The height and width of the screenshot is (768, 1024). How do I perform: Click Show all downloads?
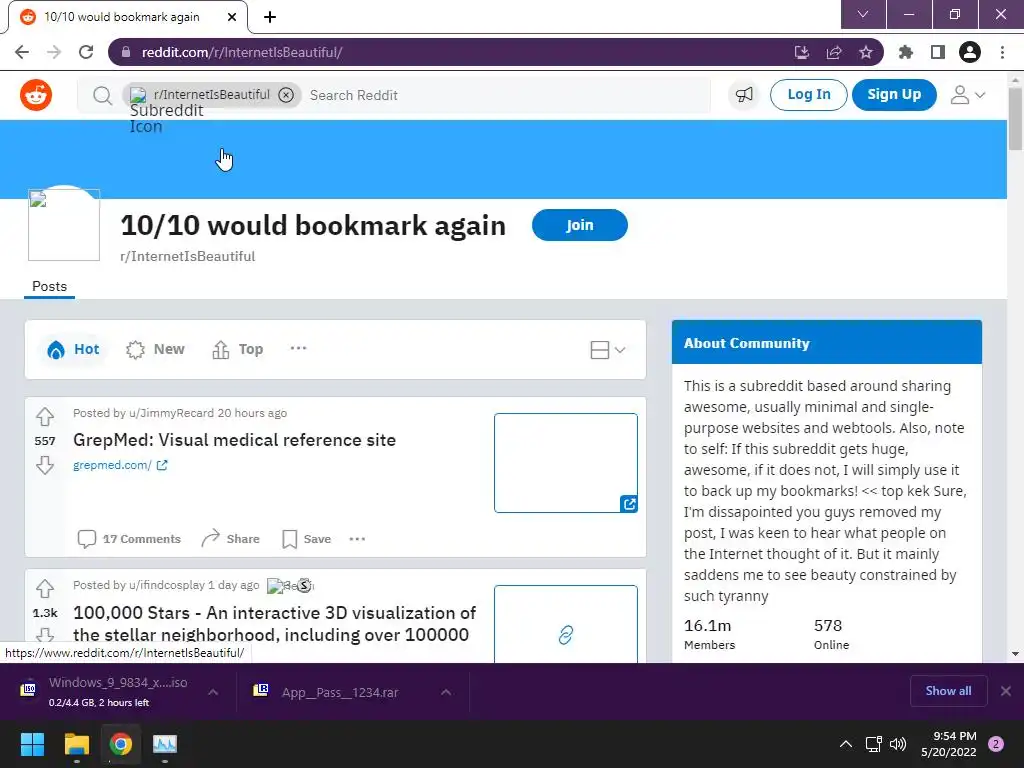[948, 691]
